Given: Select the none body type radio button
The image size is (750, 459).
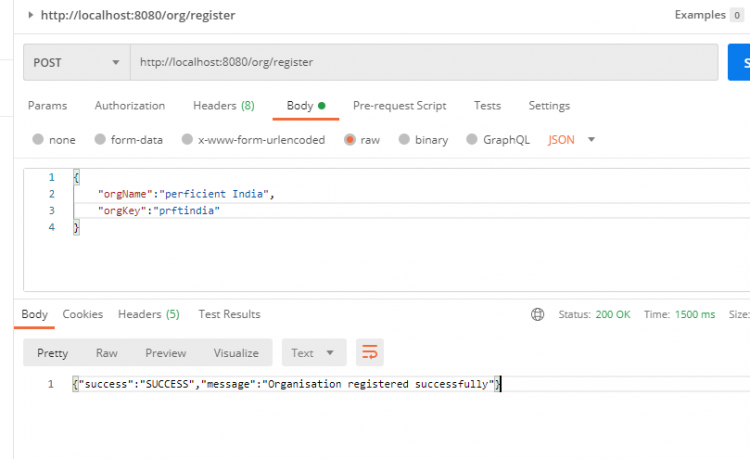Looking at the screenshot, I should tap(38, 140).
